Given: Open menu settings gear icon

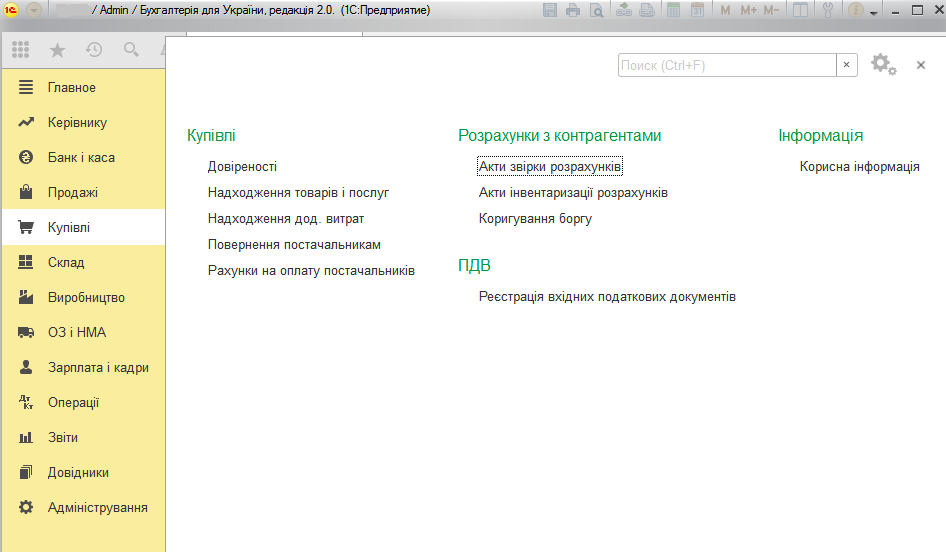Looking at the screenshot, I should tap(883, 64).
